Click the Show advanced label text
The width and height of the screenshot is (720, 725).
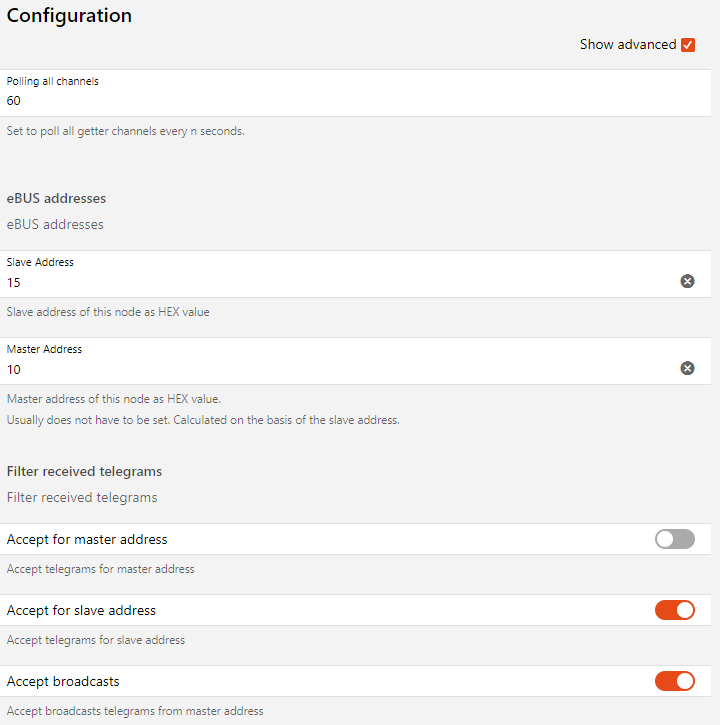tap(627, 45)
